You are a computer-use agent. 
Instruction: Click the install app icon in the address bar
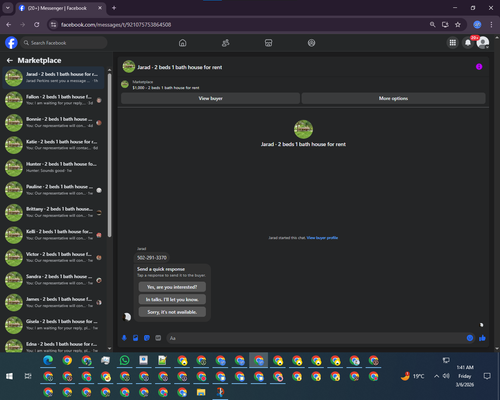445,25
